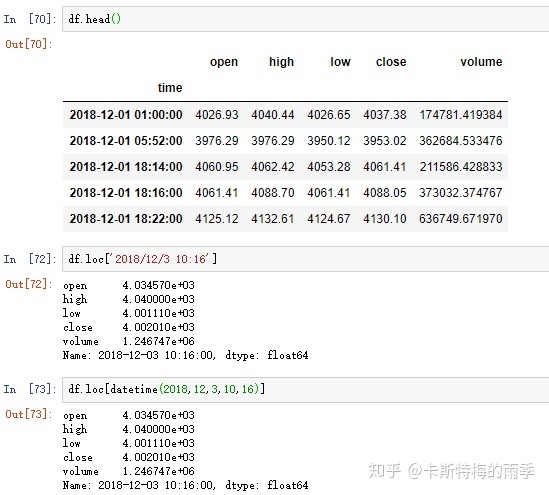This screenshot has width=549, height=495.
Task: Click high value 4062.42
Action: [273, 167]
